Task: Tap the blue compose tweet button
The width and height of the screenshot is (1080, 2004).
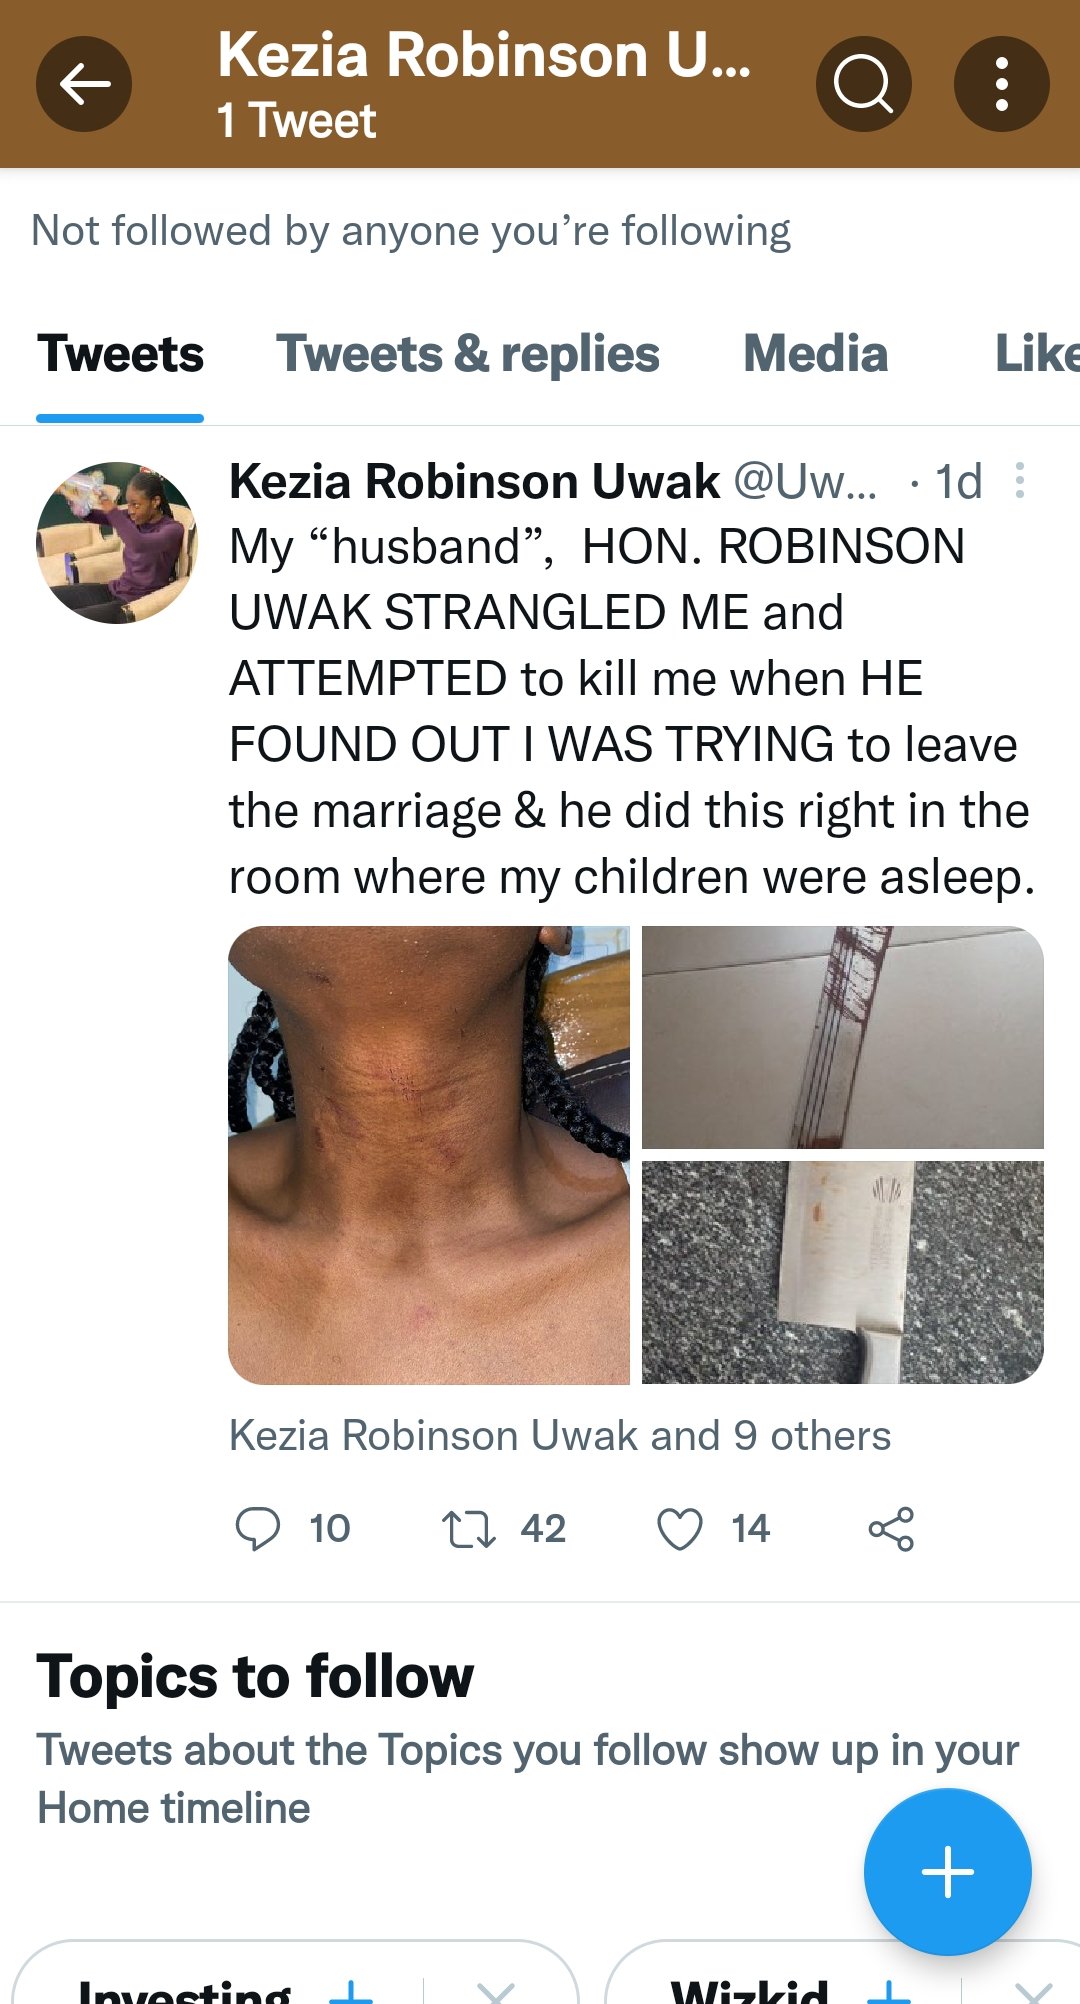Action: (x=947, y=1872)
